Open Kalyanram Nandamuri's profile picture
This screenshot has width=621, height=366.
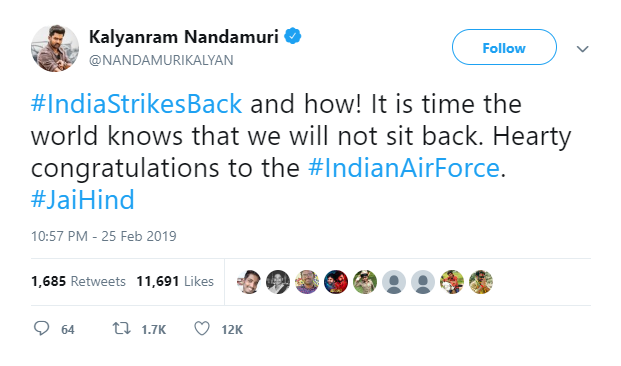tap(55, 48)
